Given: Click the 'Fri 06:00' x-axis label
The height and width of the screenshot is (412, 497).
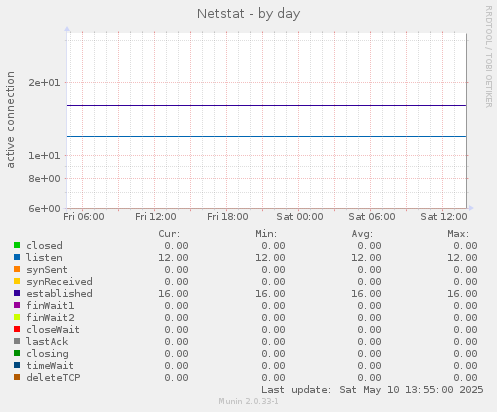Looking at the screenshot, I should (x=84, y=217).
